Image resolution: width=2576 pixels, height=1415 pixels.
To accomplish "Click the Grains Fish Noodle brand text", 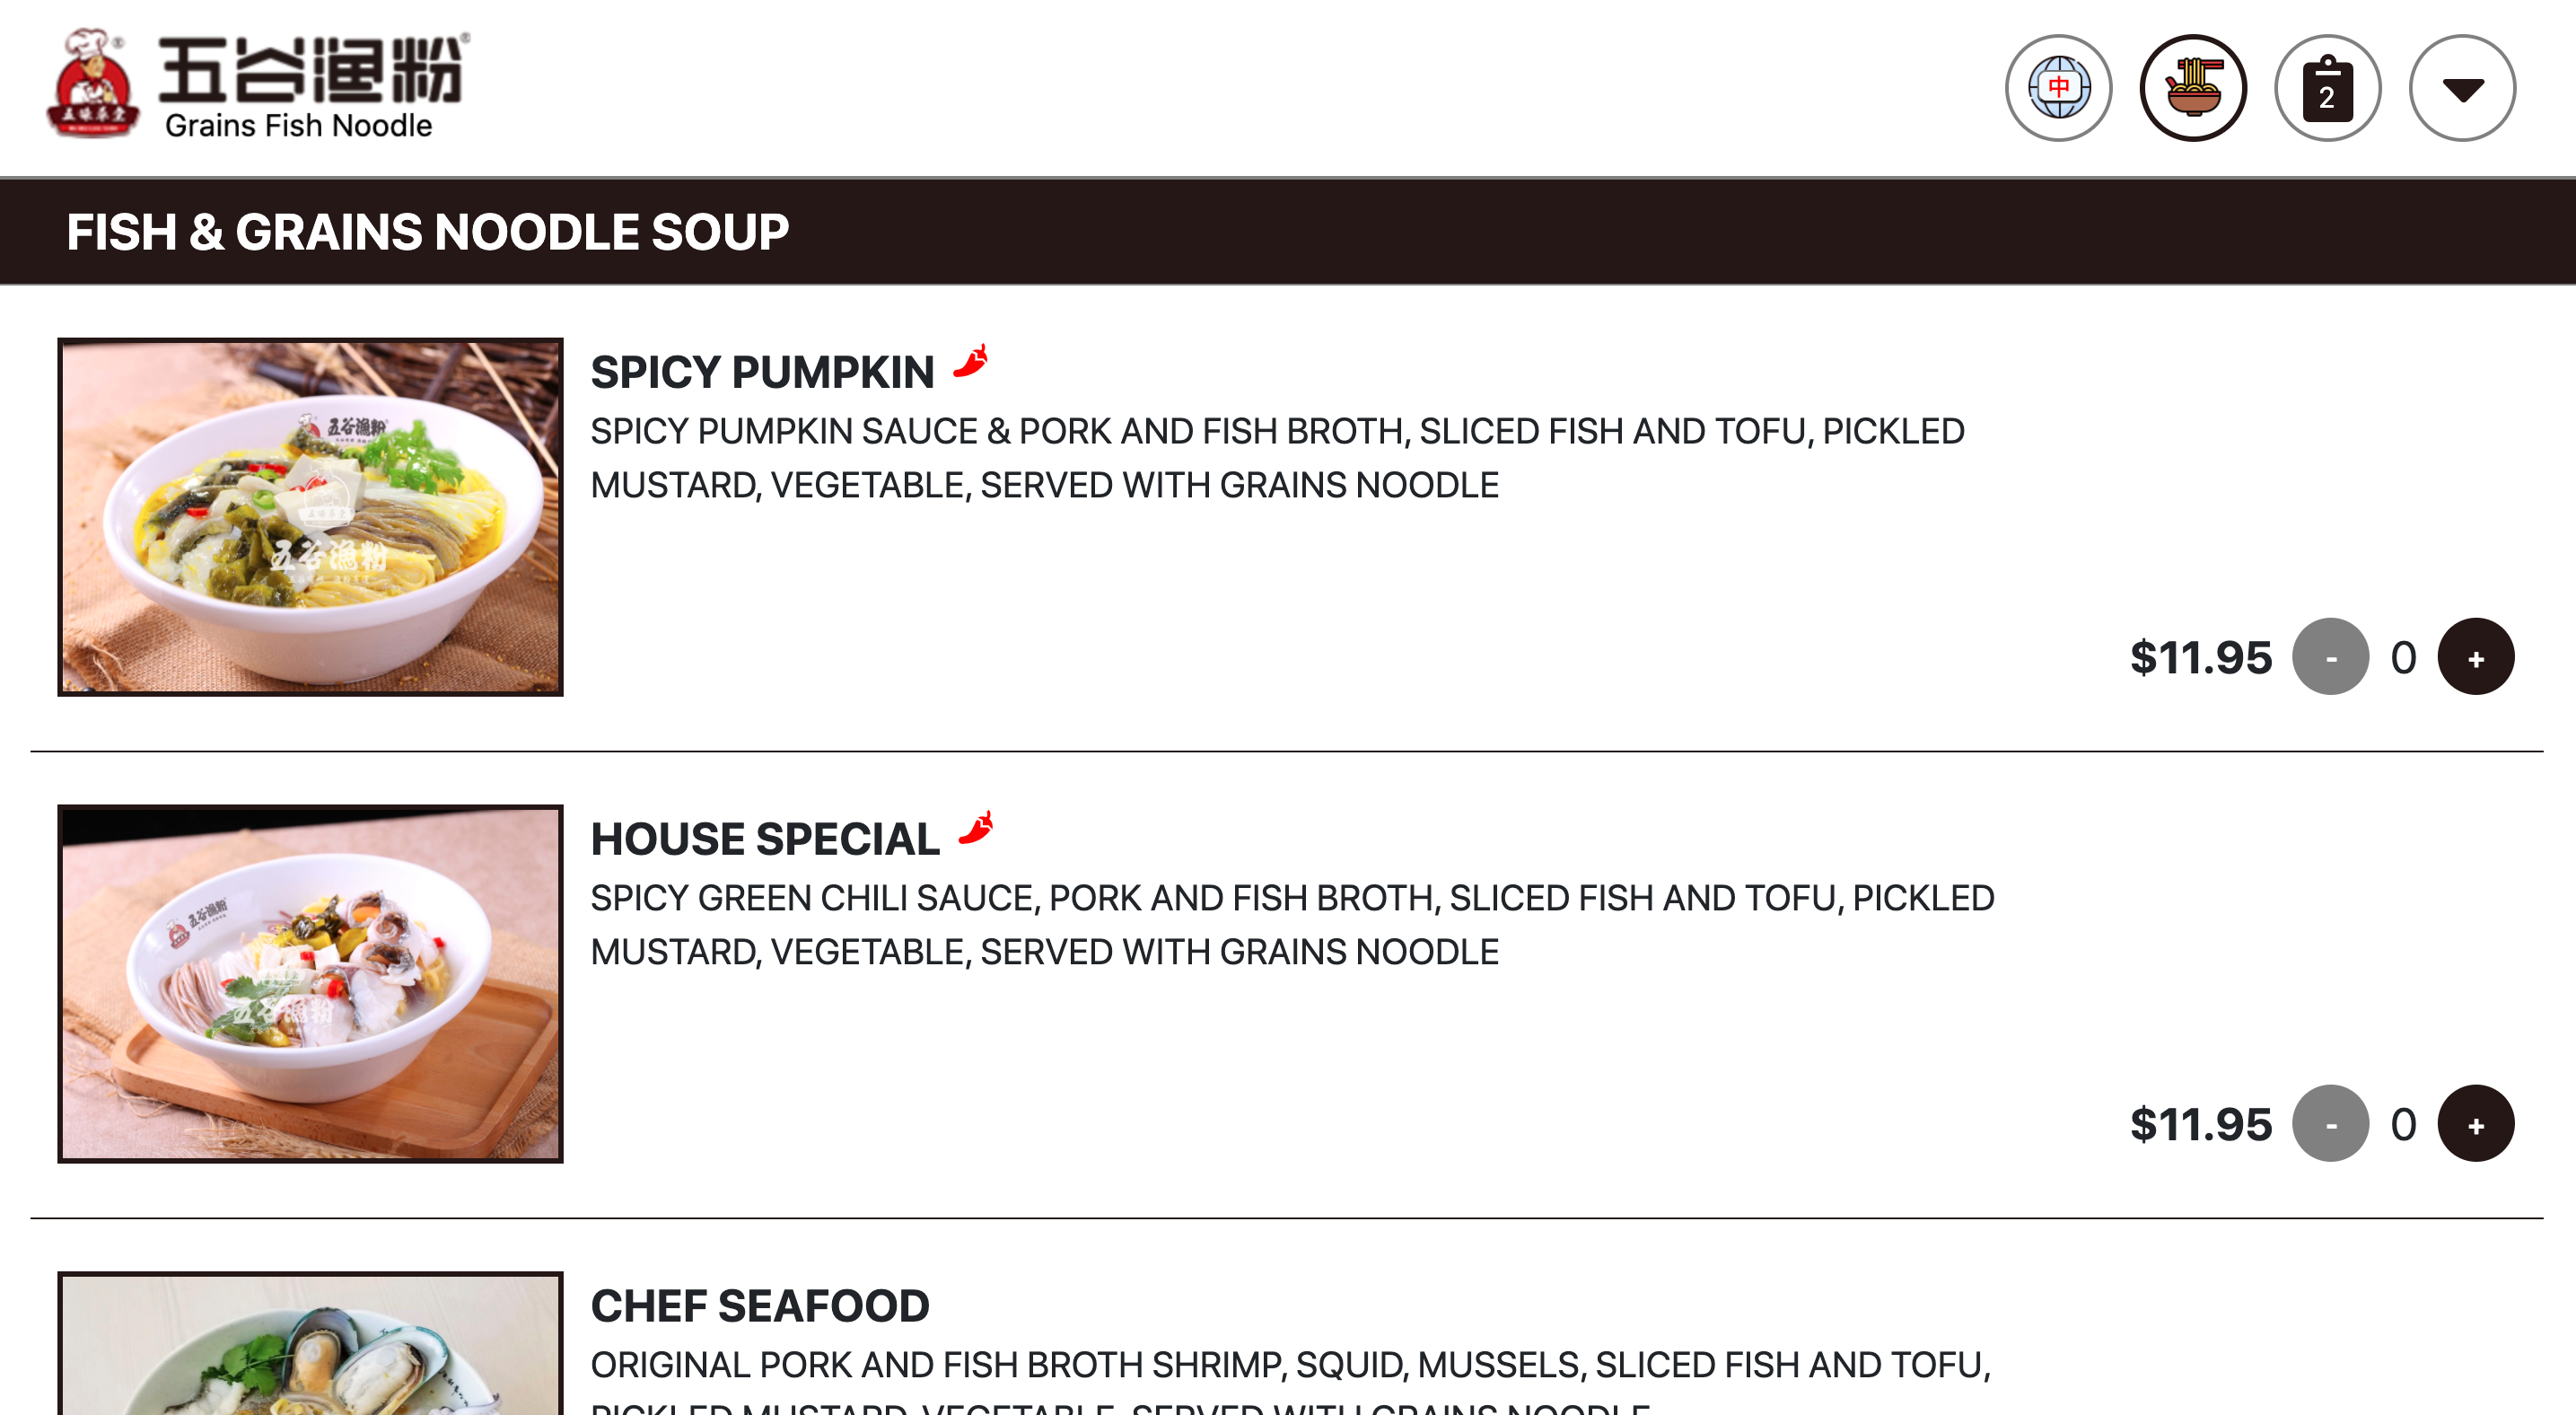I will pyautogui.click(x=298, y=125).
